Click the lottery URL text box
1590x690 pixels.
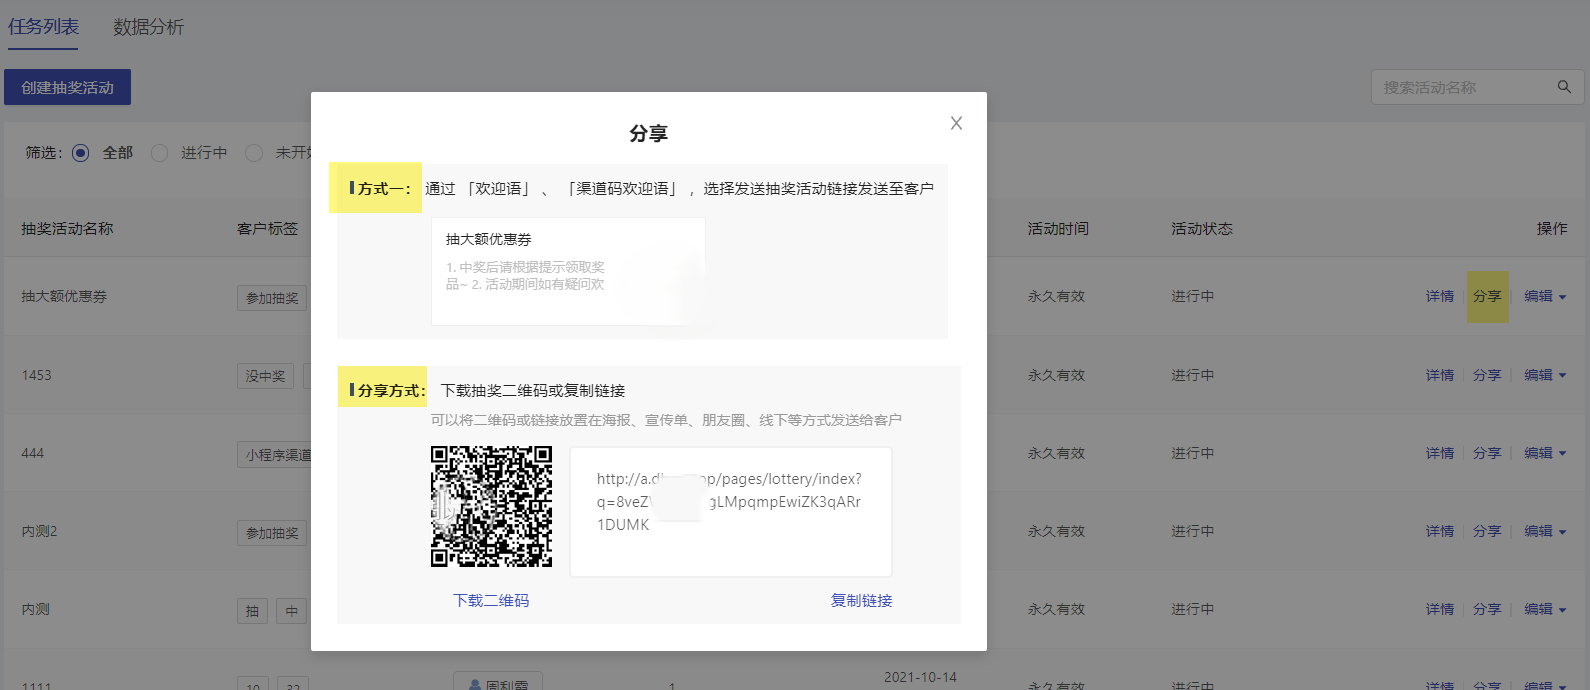[731, 511]
